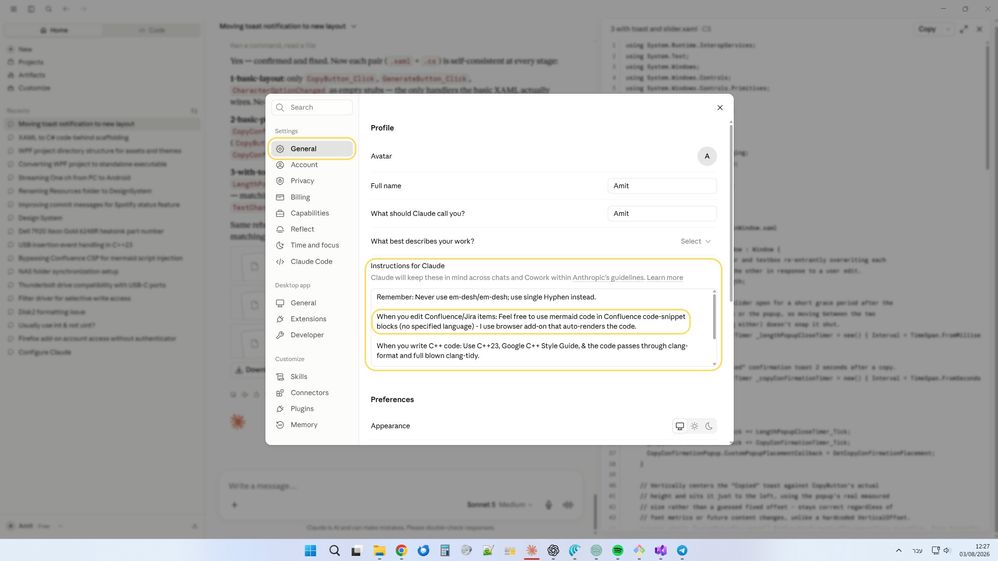Image resolution: width=998 pixels, height=561 pixels.
Task: Click the settings dialog vertical scrollbar
Action: coord(731,213)
